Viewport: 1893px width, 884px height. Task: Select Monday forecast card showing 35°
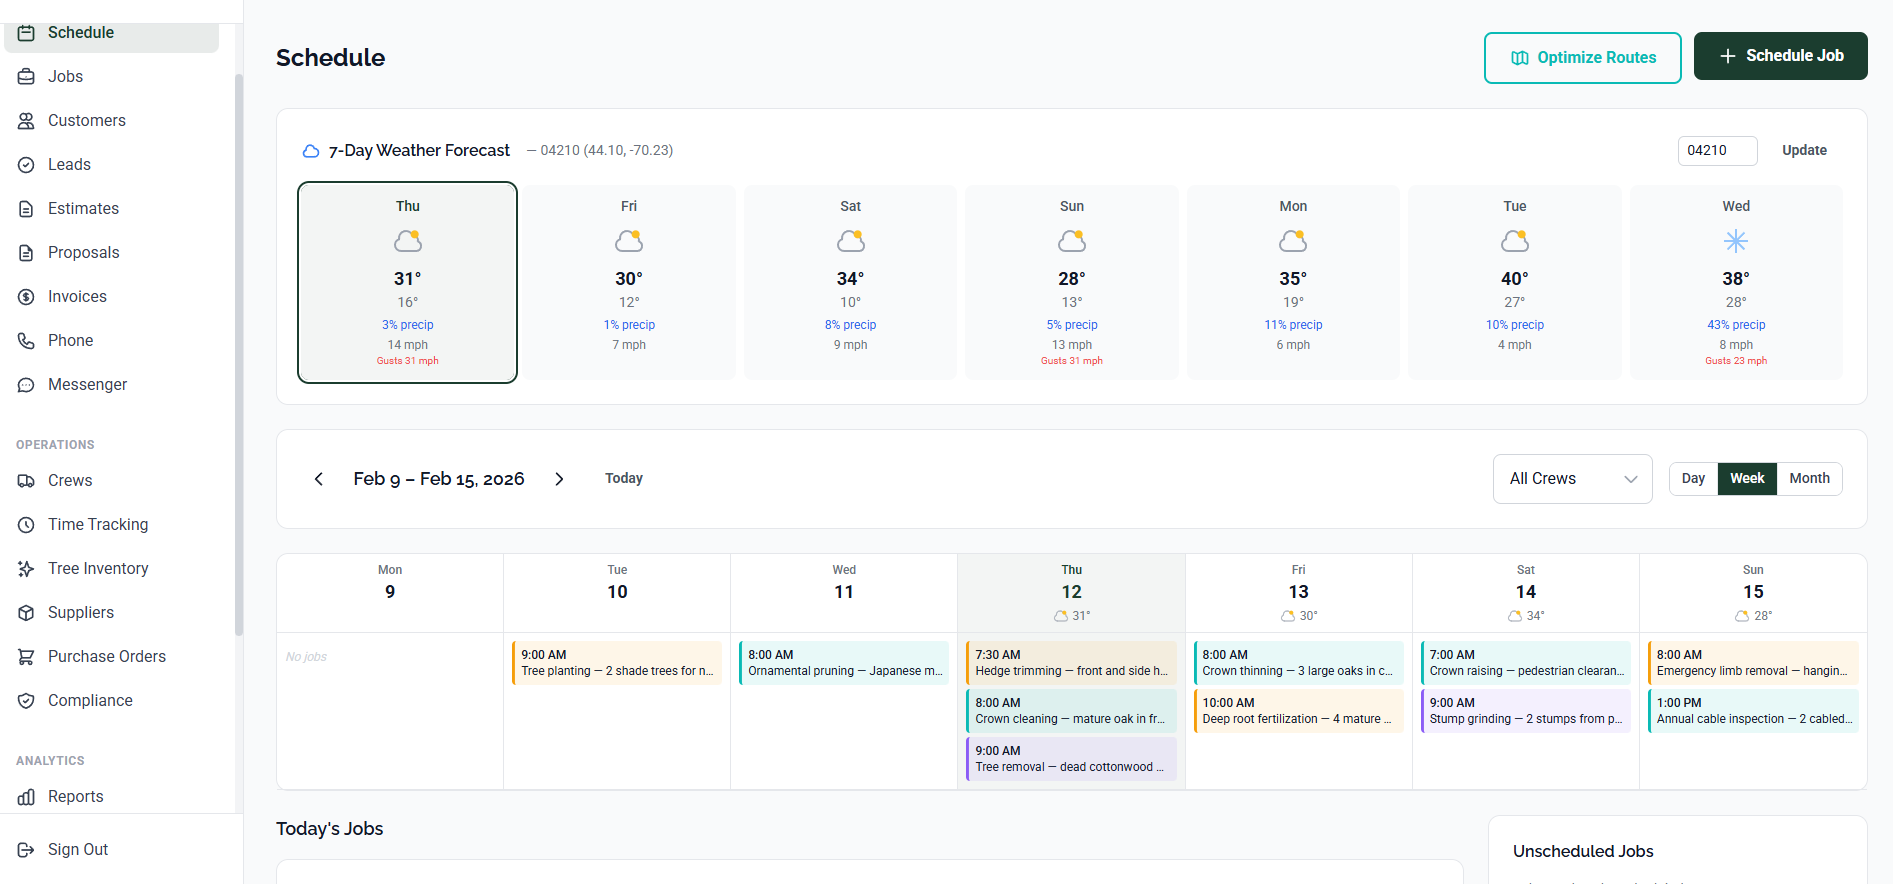1293,282
